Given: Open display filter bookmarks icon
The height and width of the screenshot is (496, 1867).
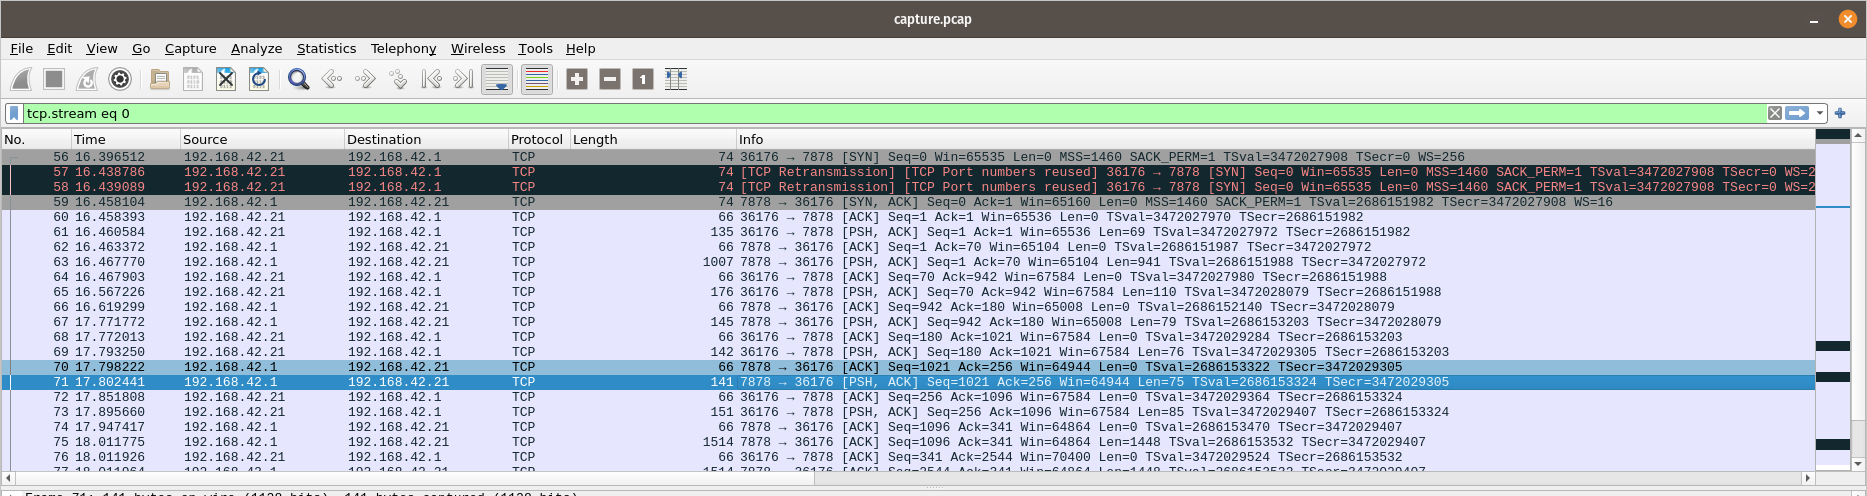Looking at the screenshot, I should [14, 113].
